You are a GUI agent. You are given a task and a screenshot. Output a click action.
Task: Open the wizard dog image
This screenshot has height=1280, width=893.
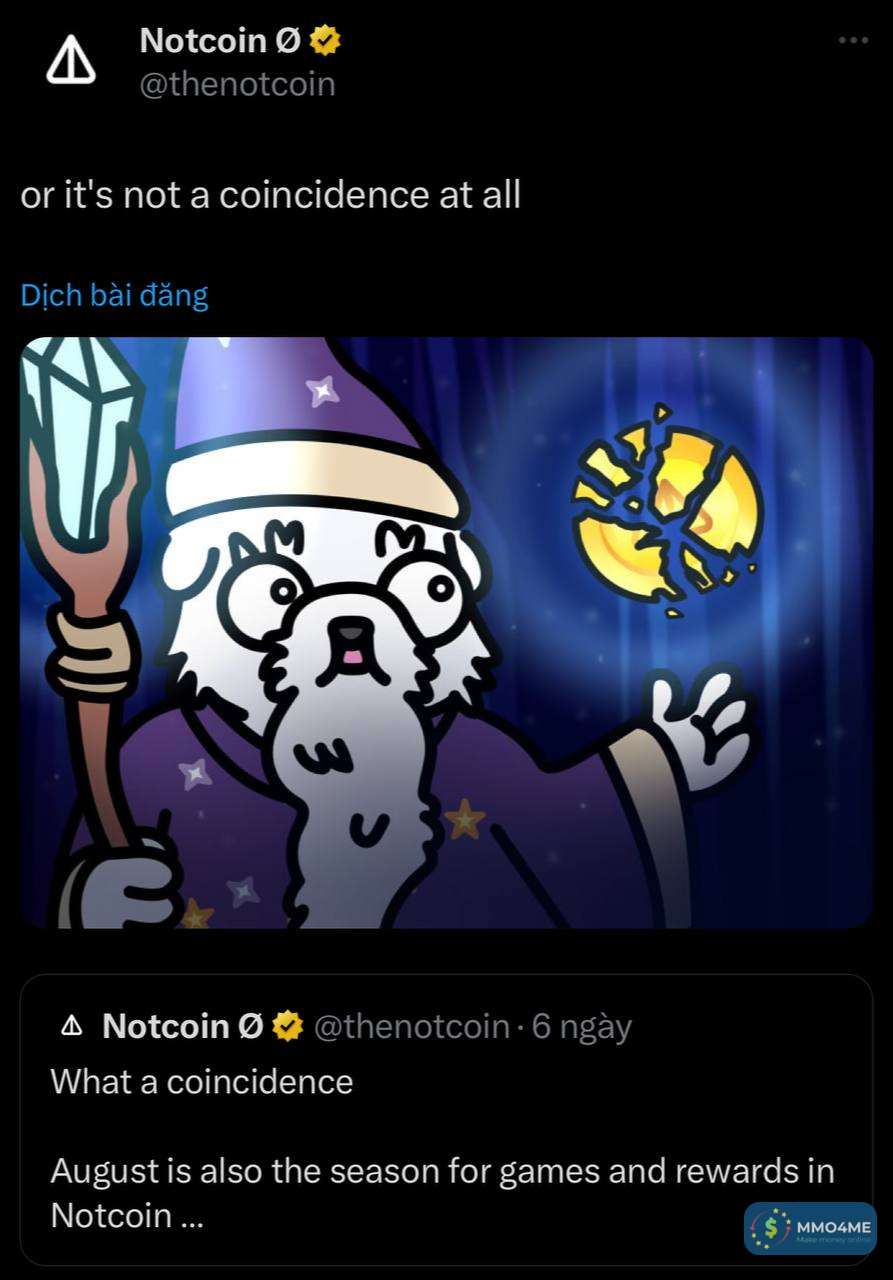(446, 632)
